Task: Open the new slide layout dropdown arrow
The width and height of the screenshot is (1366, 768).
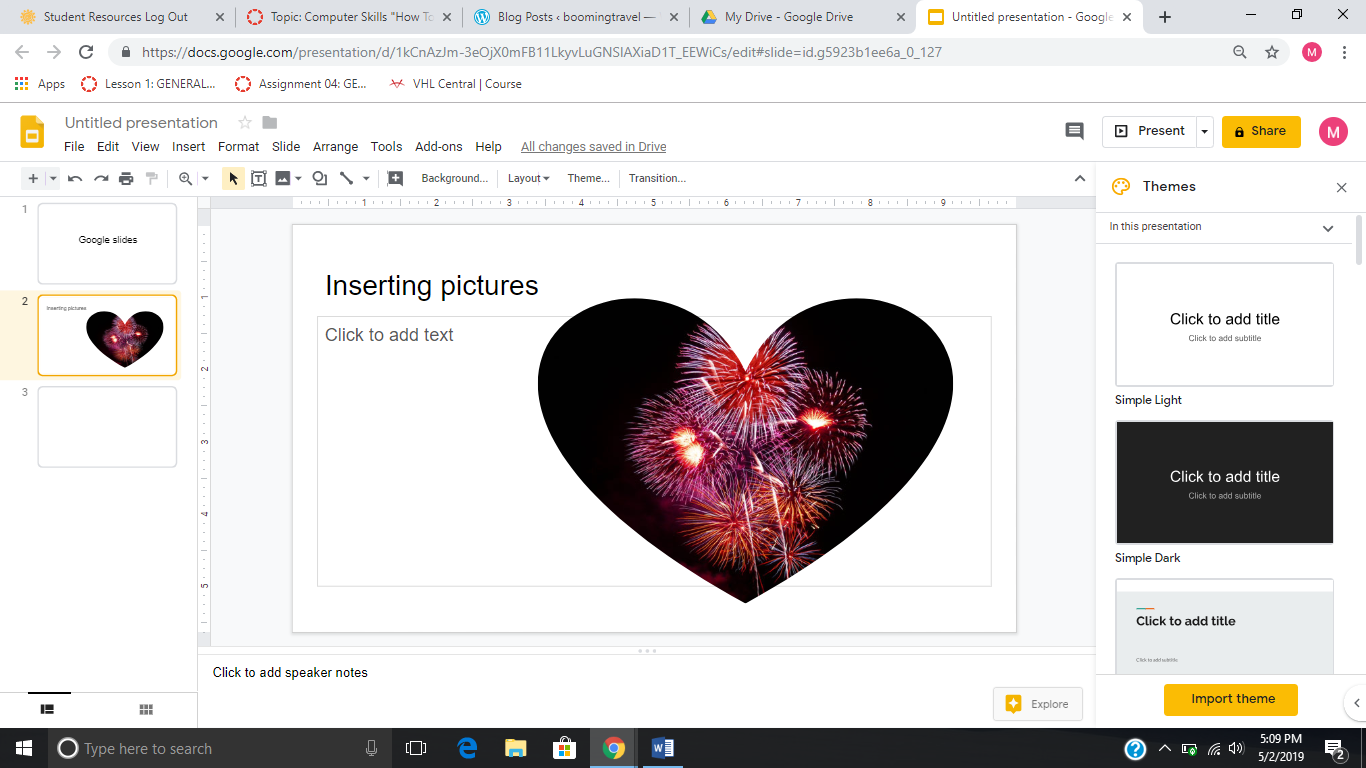Action: (x=53, y=179)
